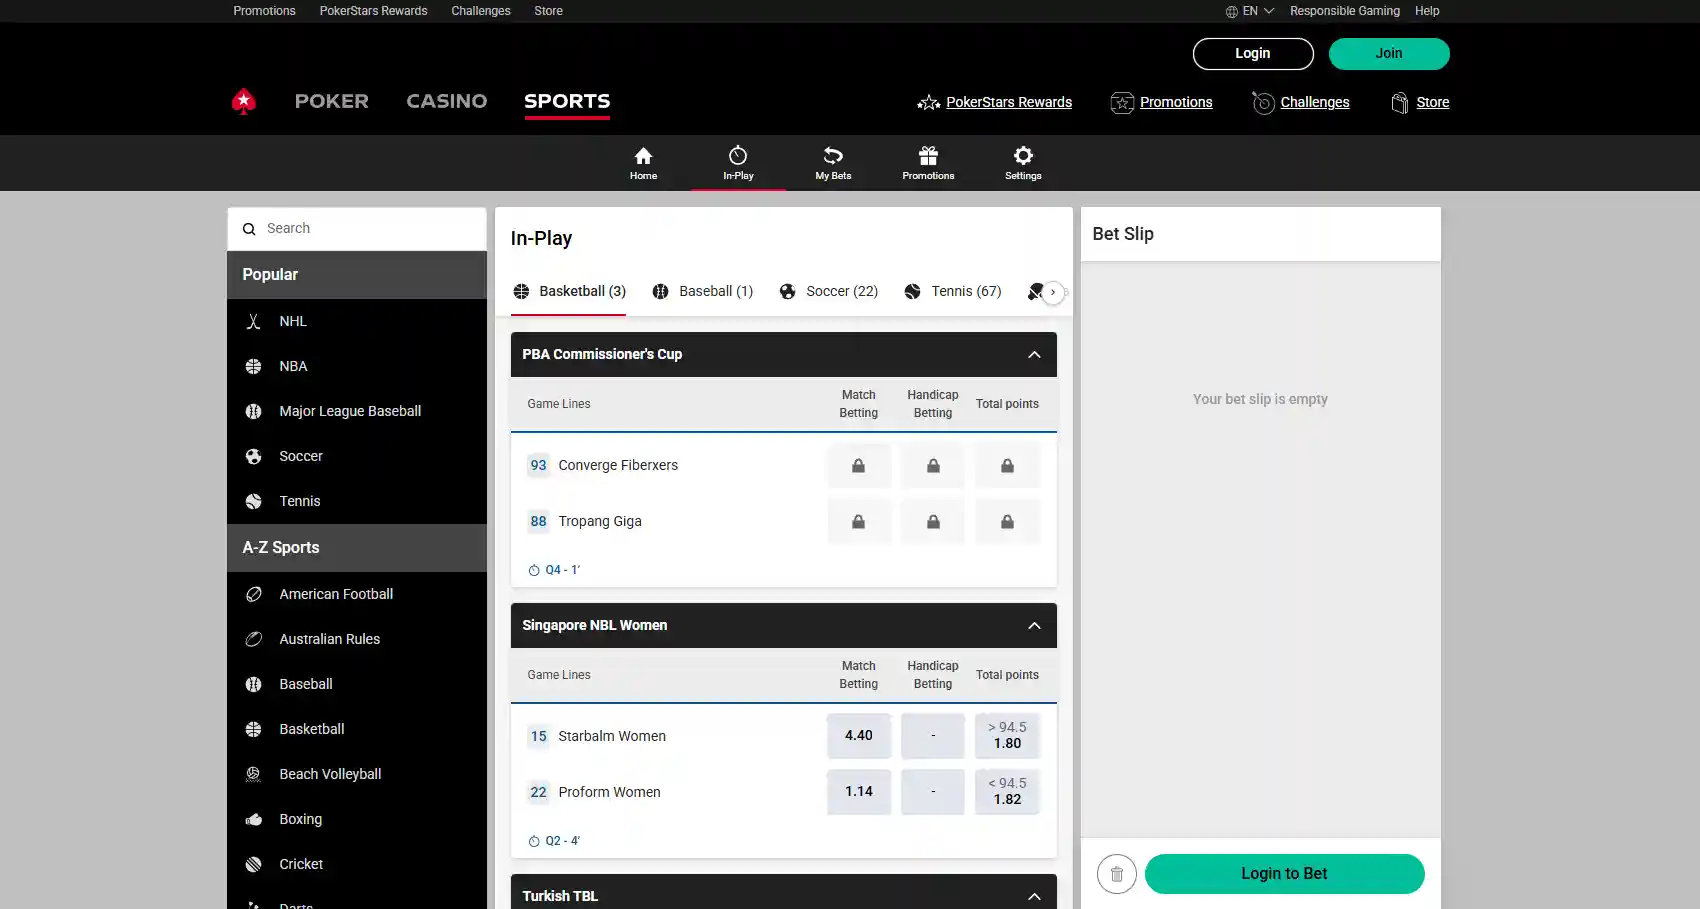Clear bet slip with trash icon
The image size is (1700, 909).
(1117, 874)
